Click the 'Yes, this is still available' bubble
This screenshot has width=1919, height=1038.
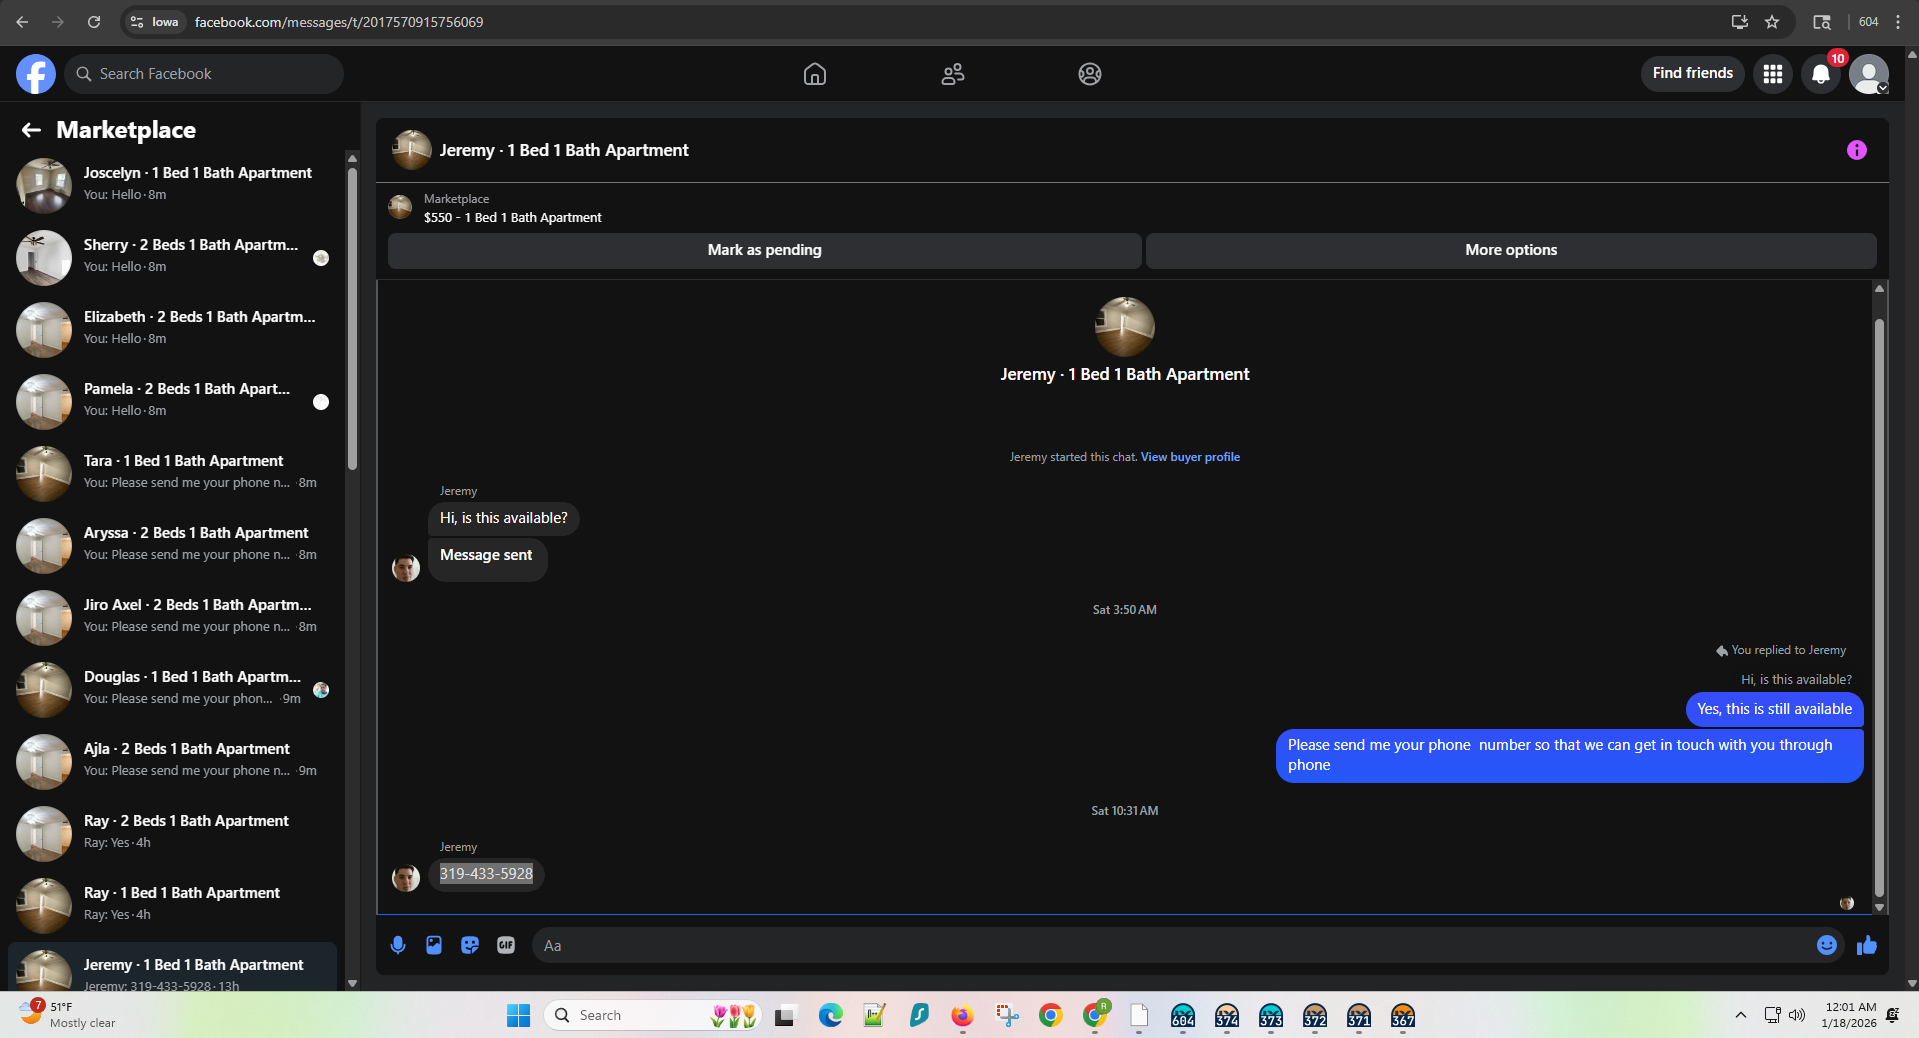point(1774,709)
